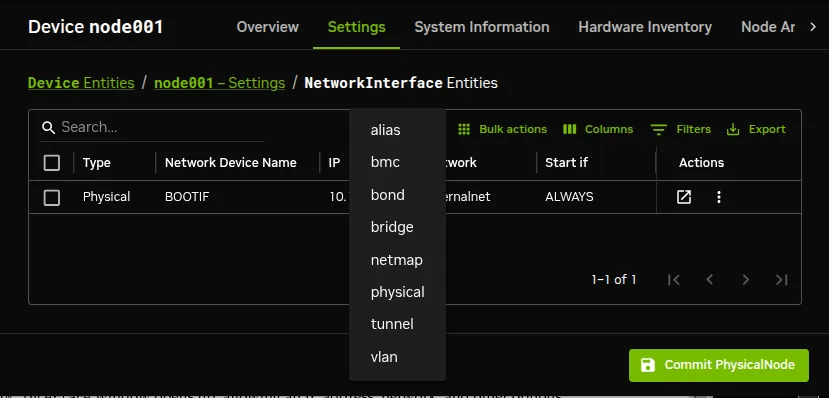Go to next page of results
Viewport: 829px width, 398px height.
(745, 280)
